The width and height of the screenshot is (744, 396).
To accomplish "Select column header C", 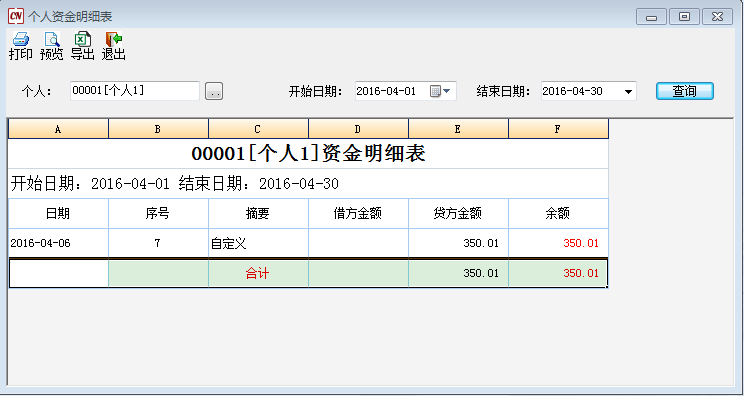I will coord(259,129).
